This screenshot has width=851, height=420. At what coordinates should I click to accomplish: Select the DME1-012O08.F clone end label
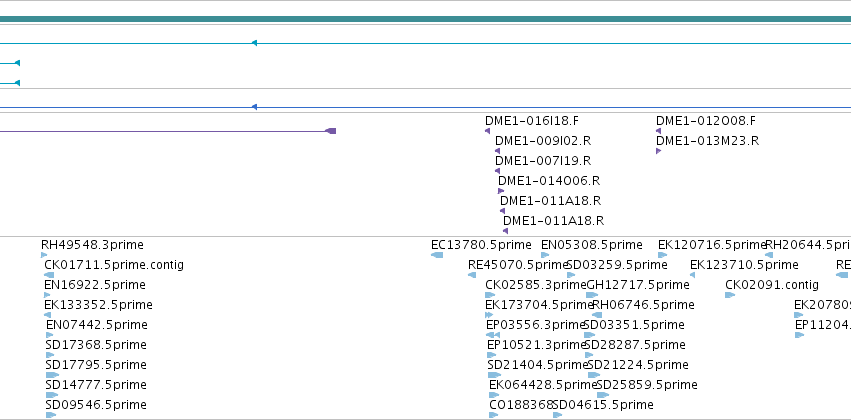(x=706, y=120)
